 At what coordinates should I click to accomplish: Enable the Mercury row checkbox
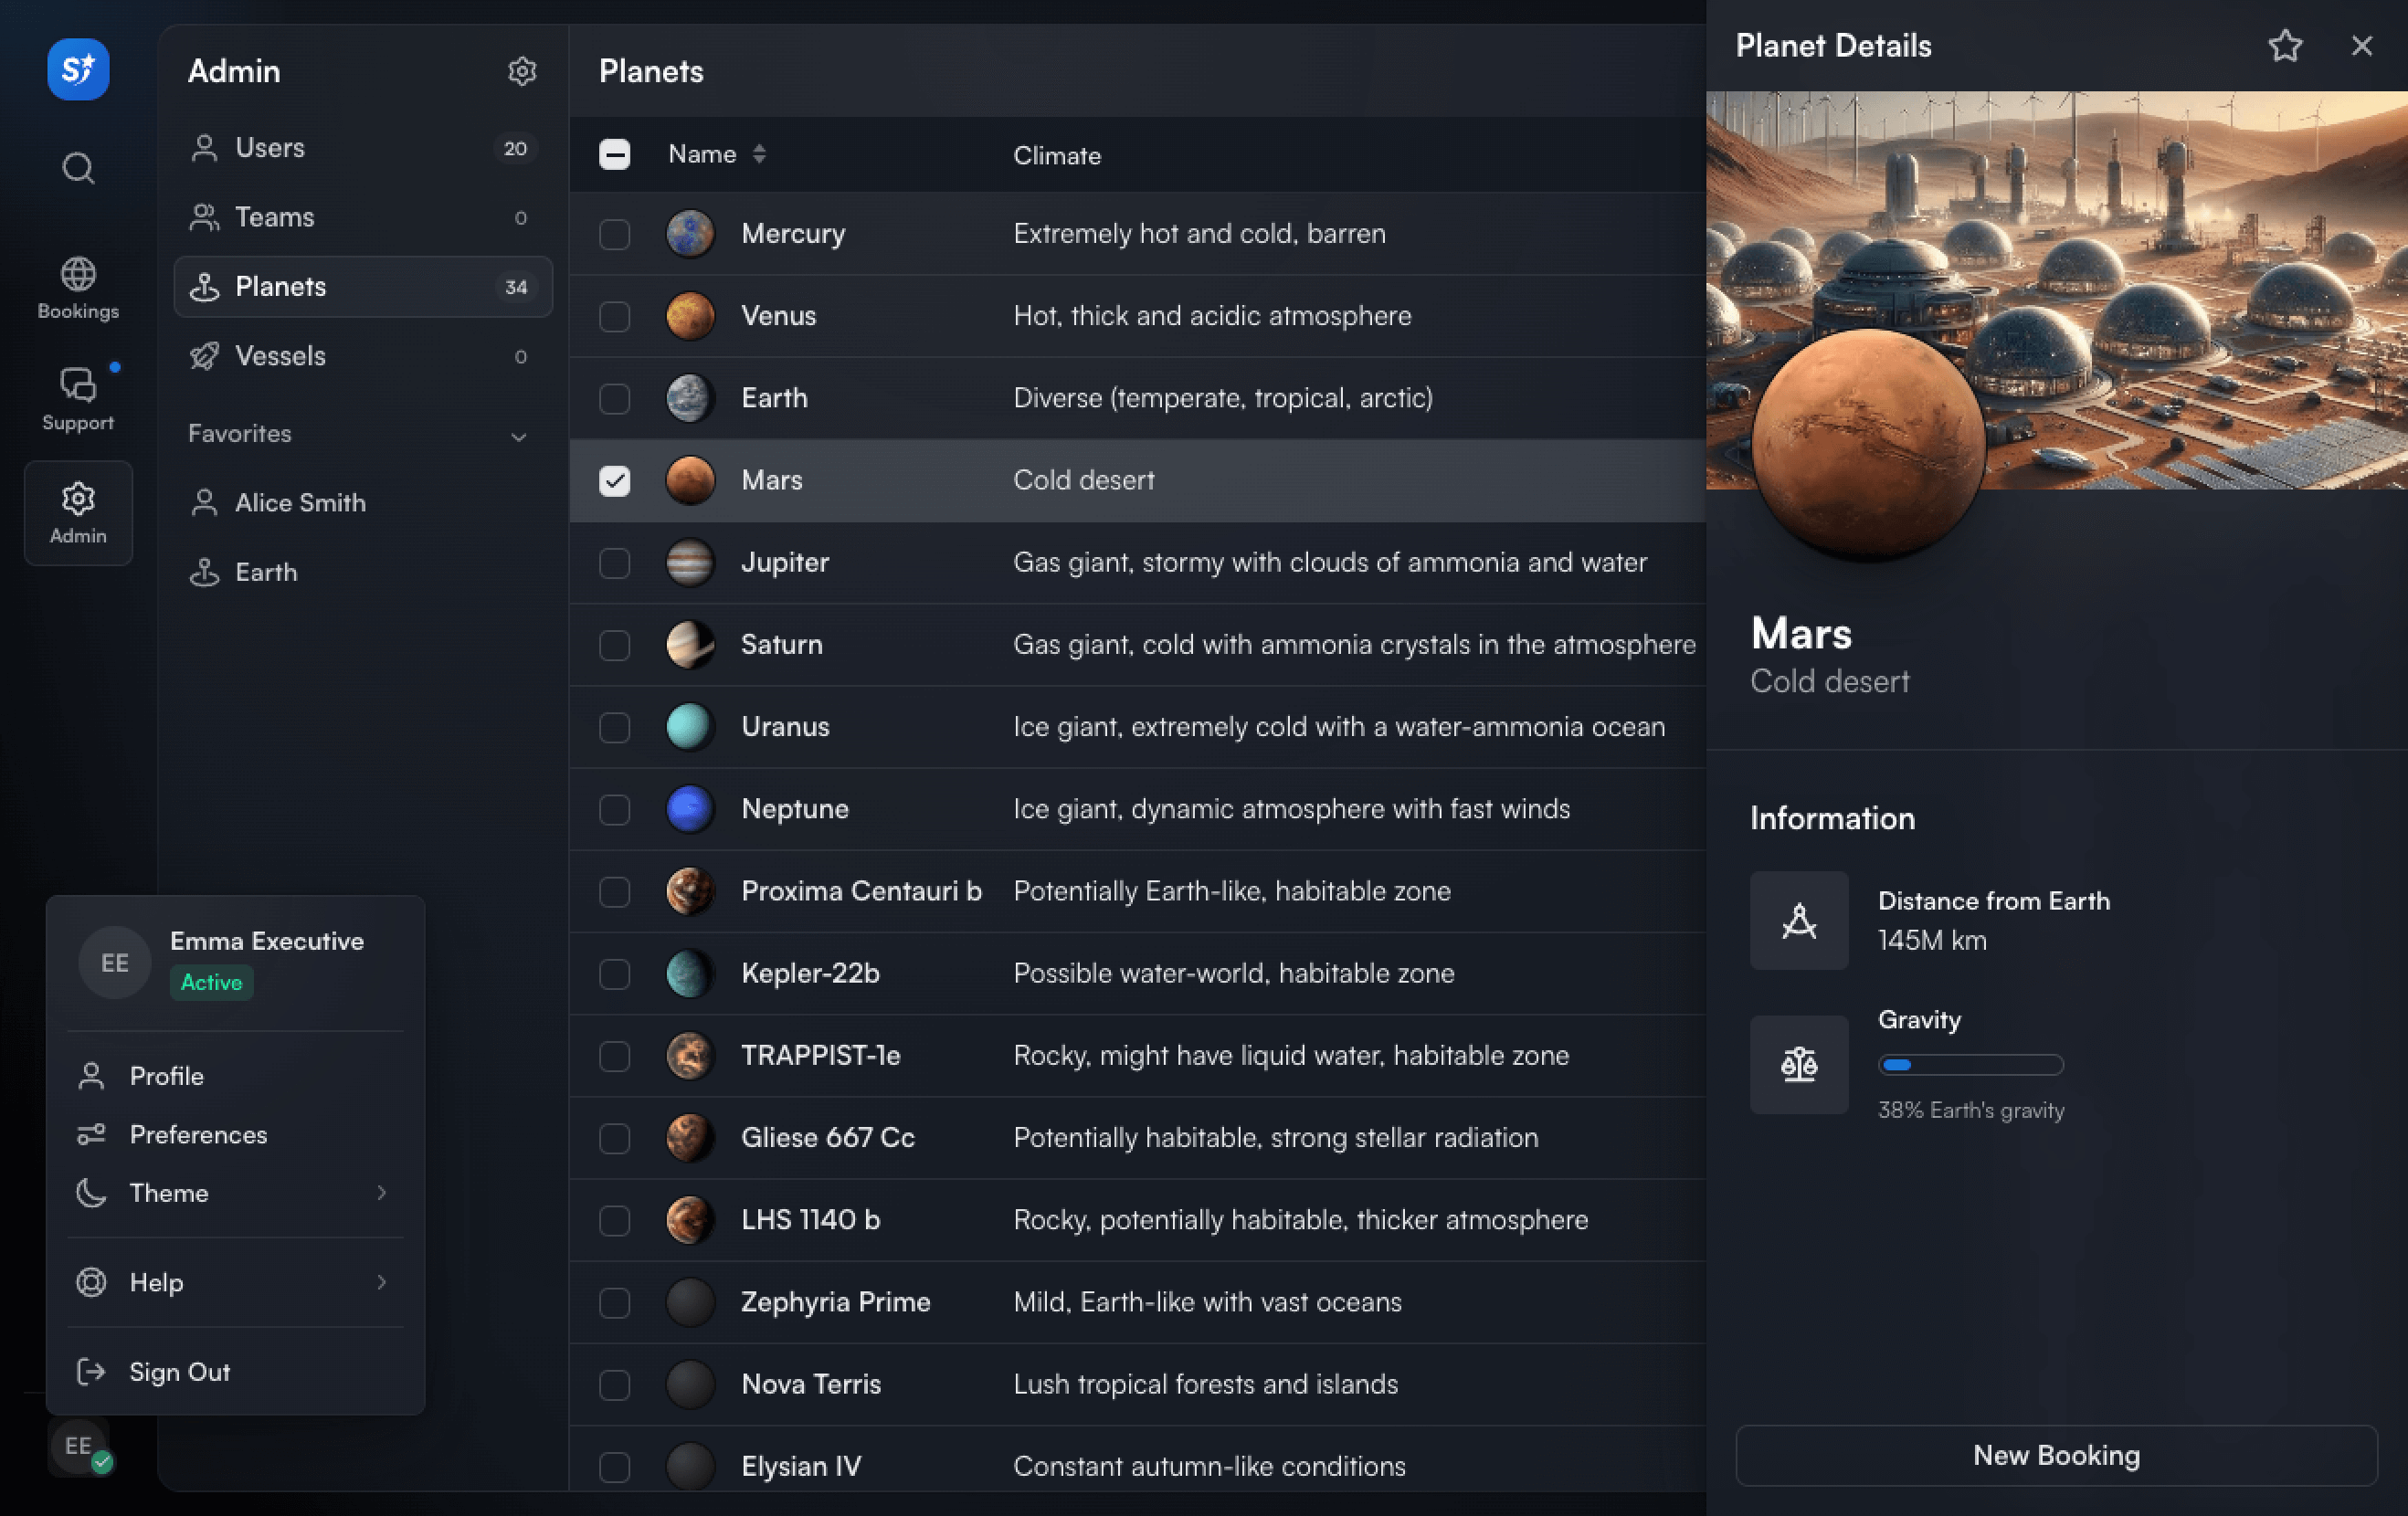tap(613, 232)
